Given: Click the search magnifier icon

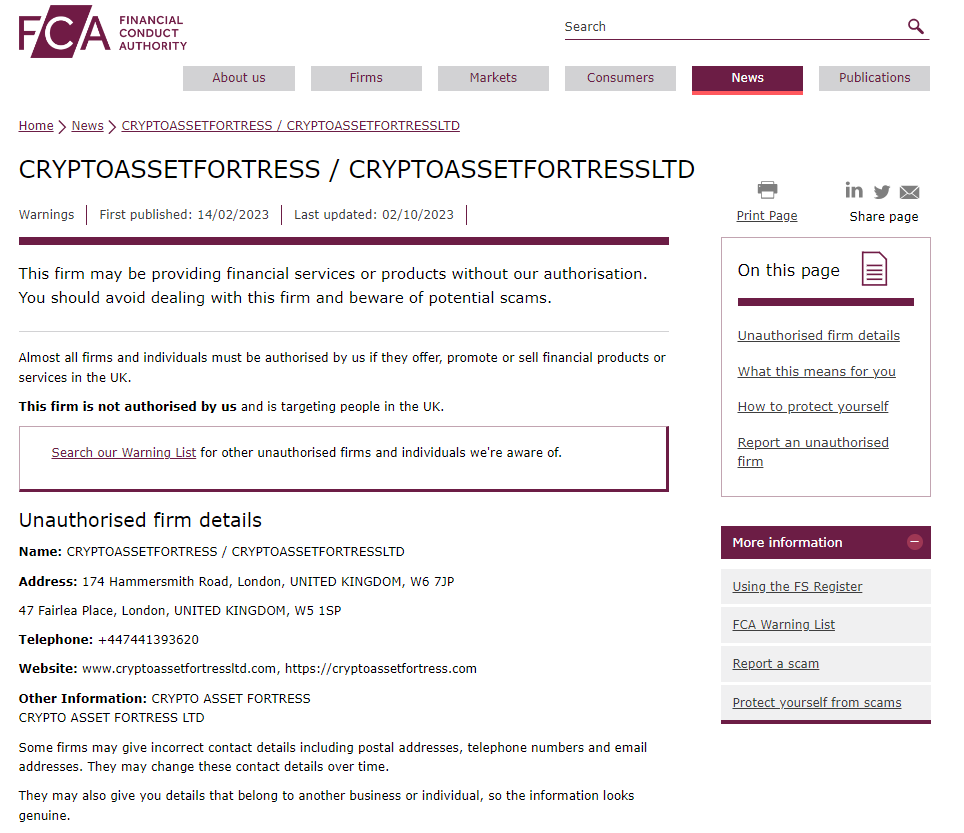Looking at the screenshot, I should click(x=915, y=27).
